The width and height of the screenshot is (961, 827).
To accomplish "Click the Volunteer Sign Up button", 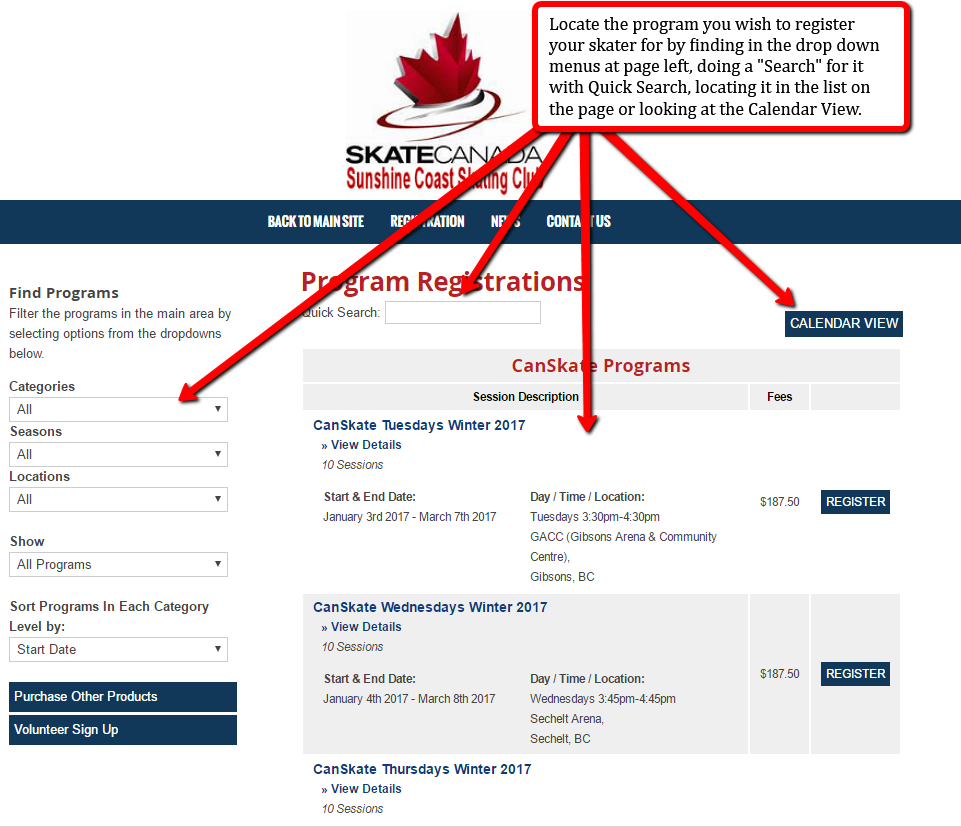I will [x=123, y=730].
